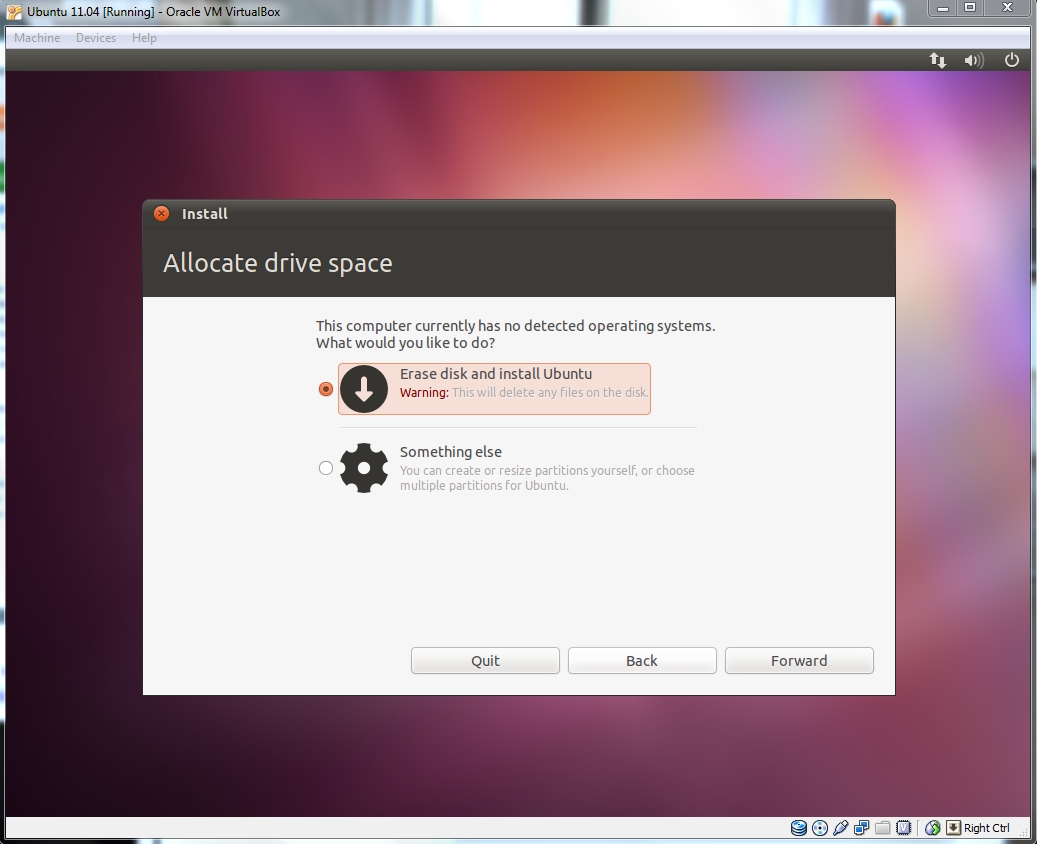Click the keyboard capture arrow icon

point(954,828)
